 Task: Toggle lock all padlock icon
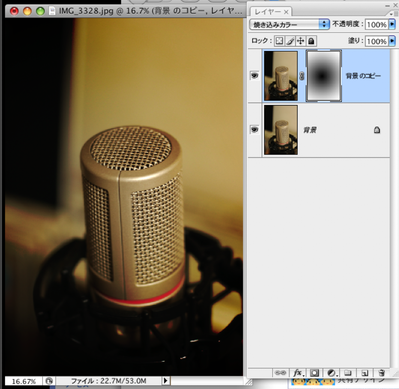tap(311, 41)
